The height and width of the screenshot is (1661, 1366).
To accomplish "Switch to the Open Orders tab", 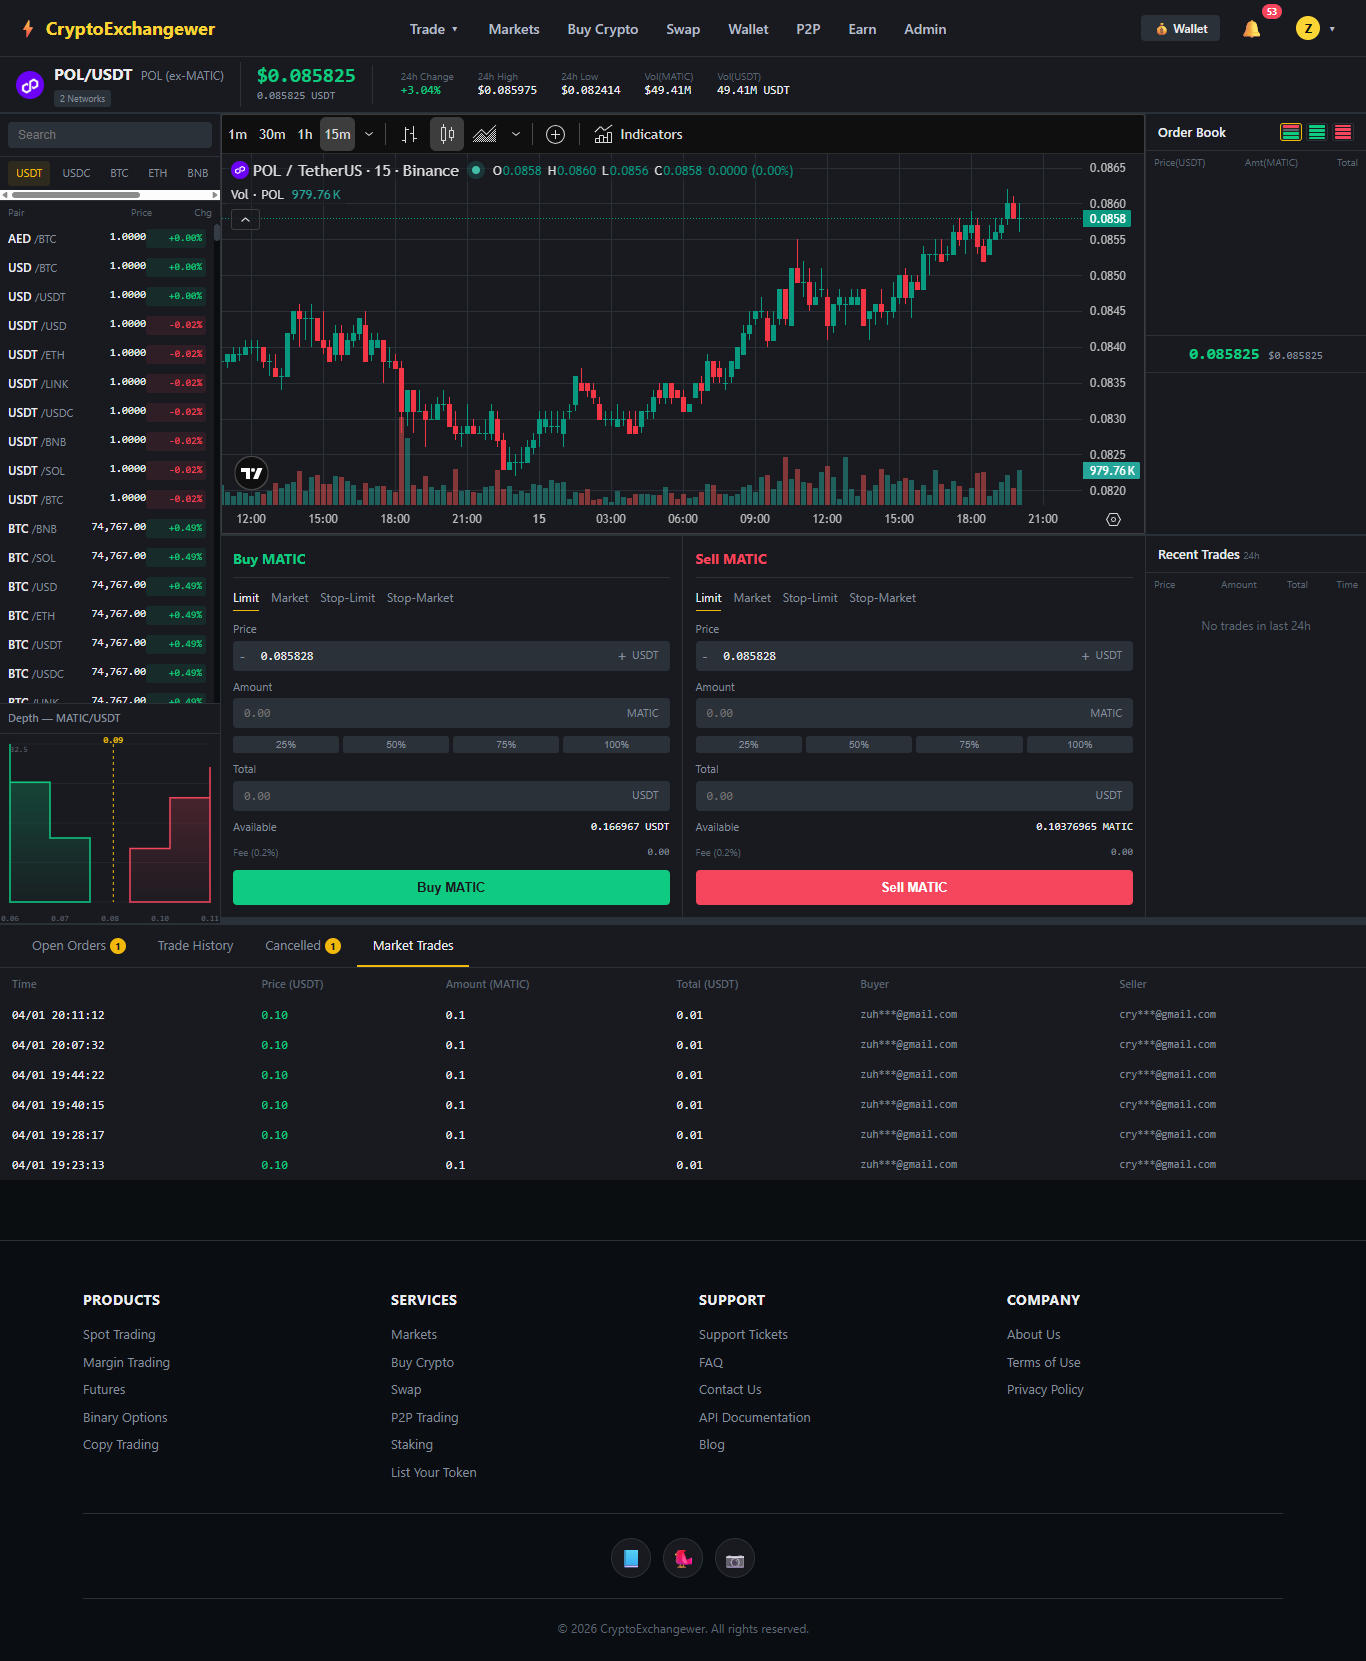I will tap(78, 946).
